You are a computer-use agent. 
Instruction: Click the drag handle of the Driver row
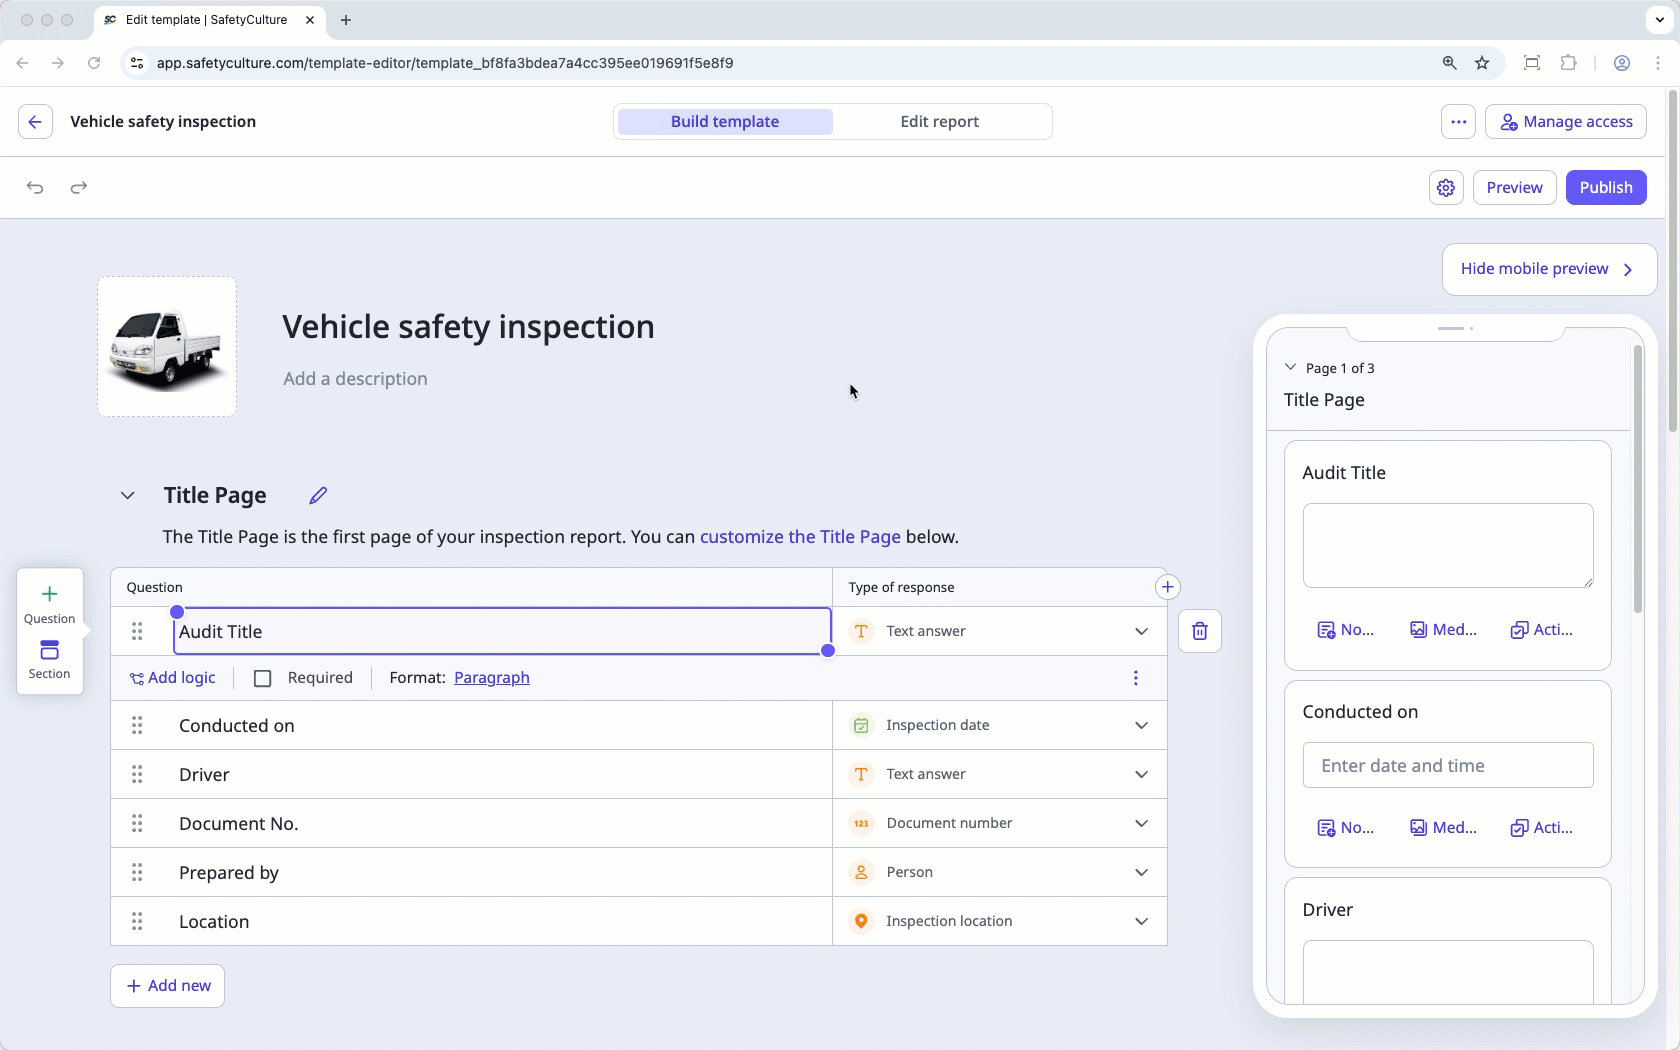(x=137, y=774)
